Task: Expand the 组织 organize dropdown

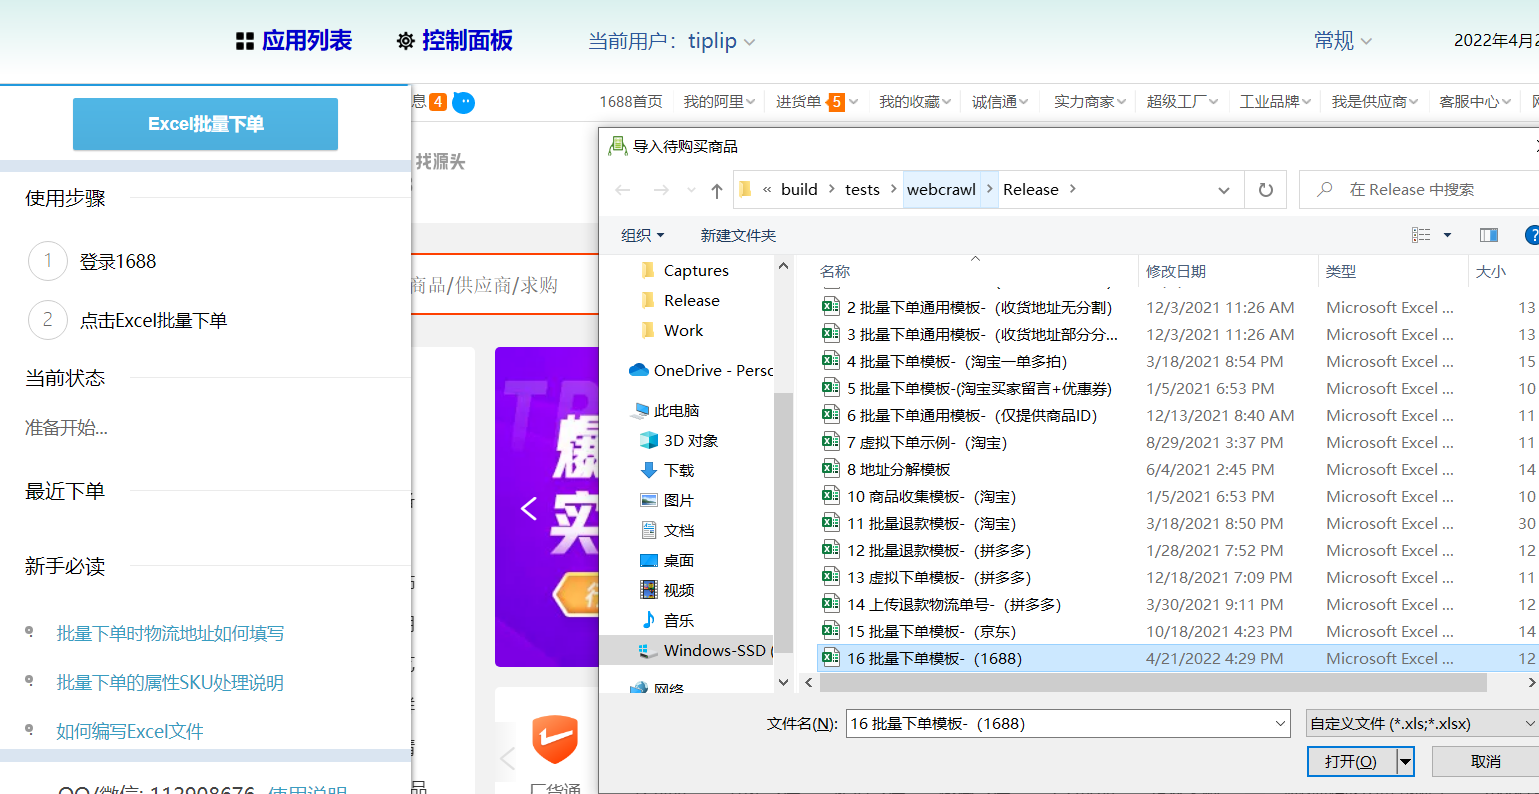Action: [641, 234]
